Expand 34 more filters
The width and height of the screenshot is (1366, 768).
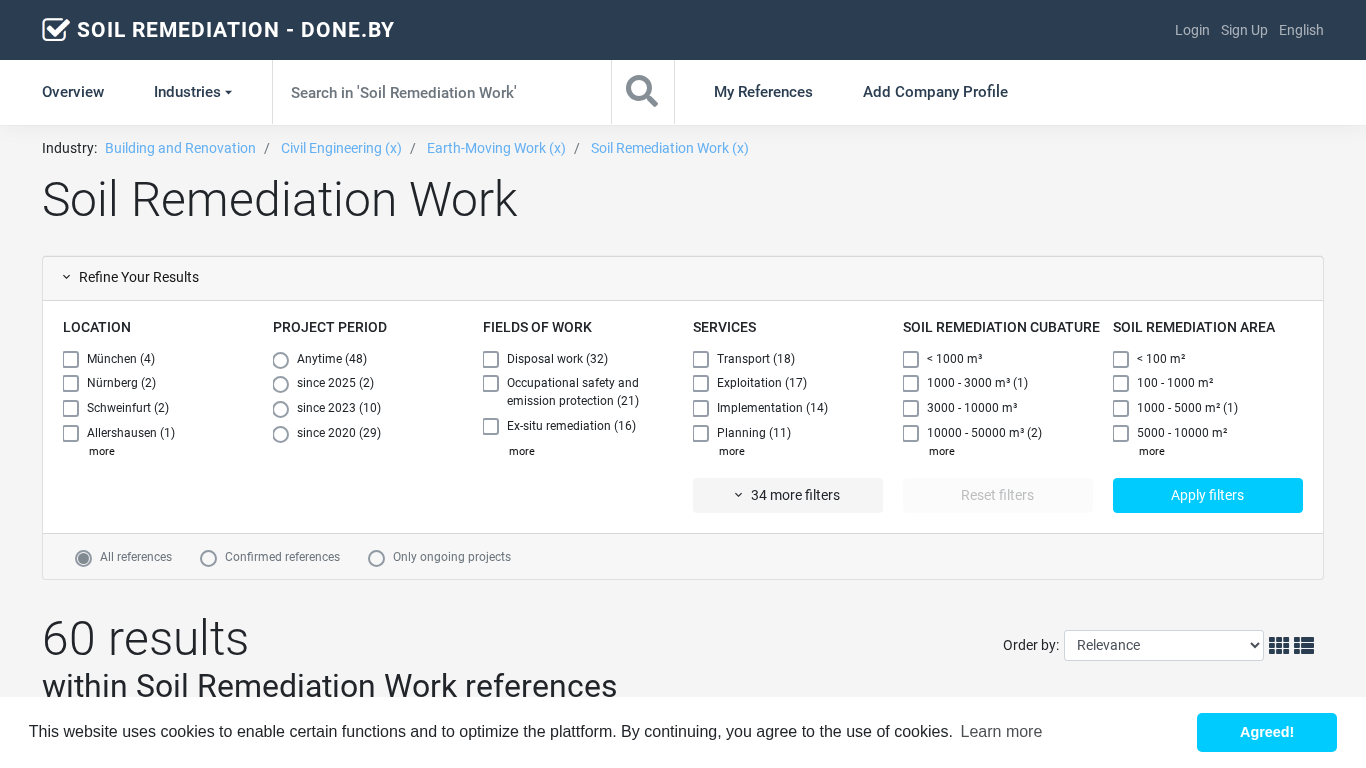787,496
